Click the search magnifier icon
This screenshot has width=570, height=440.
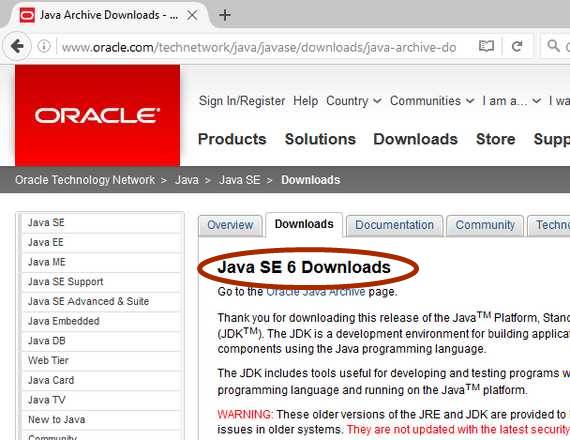553,46
